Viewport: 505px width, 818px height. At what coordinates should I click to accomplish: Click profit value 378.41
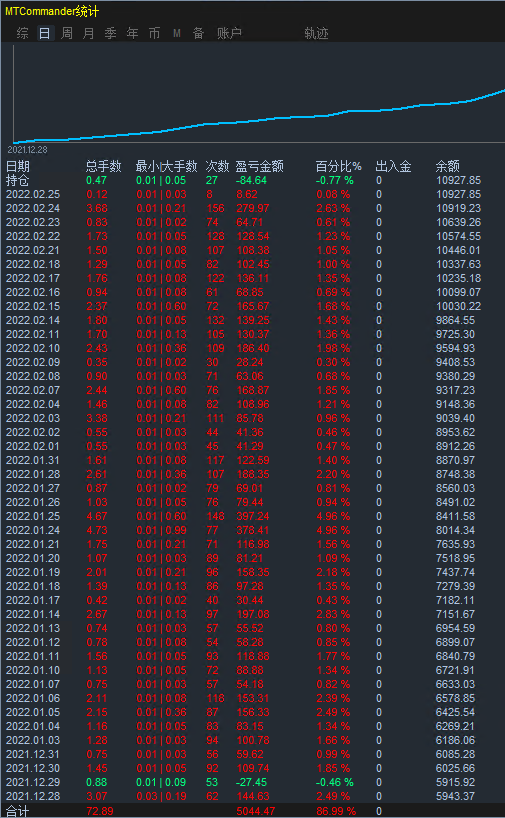click(253, 530)
